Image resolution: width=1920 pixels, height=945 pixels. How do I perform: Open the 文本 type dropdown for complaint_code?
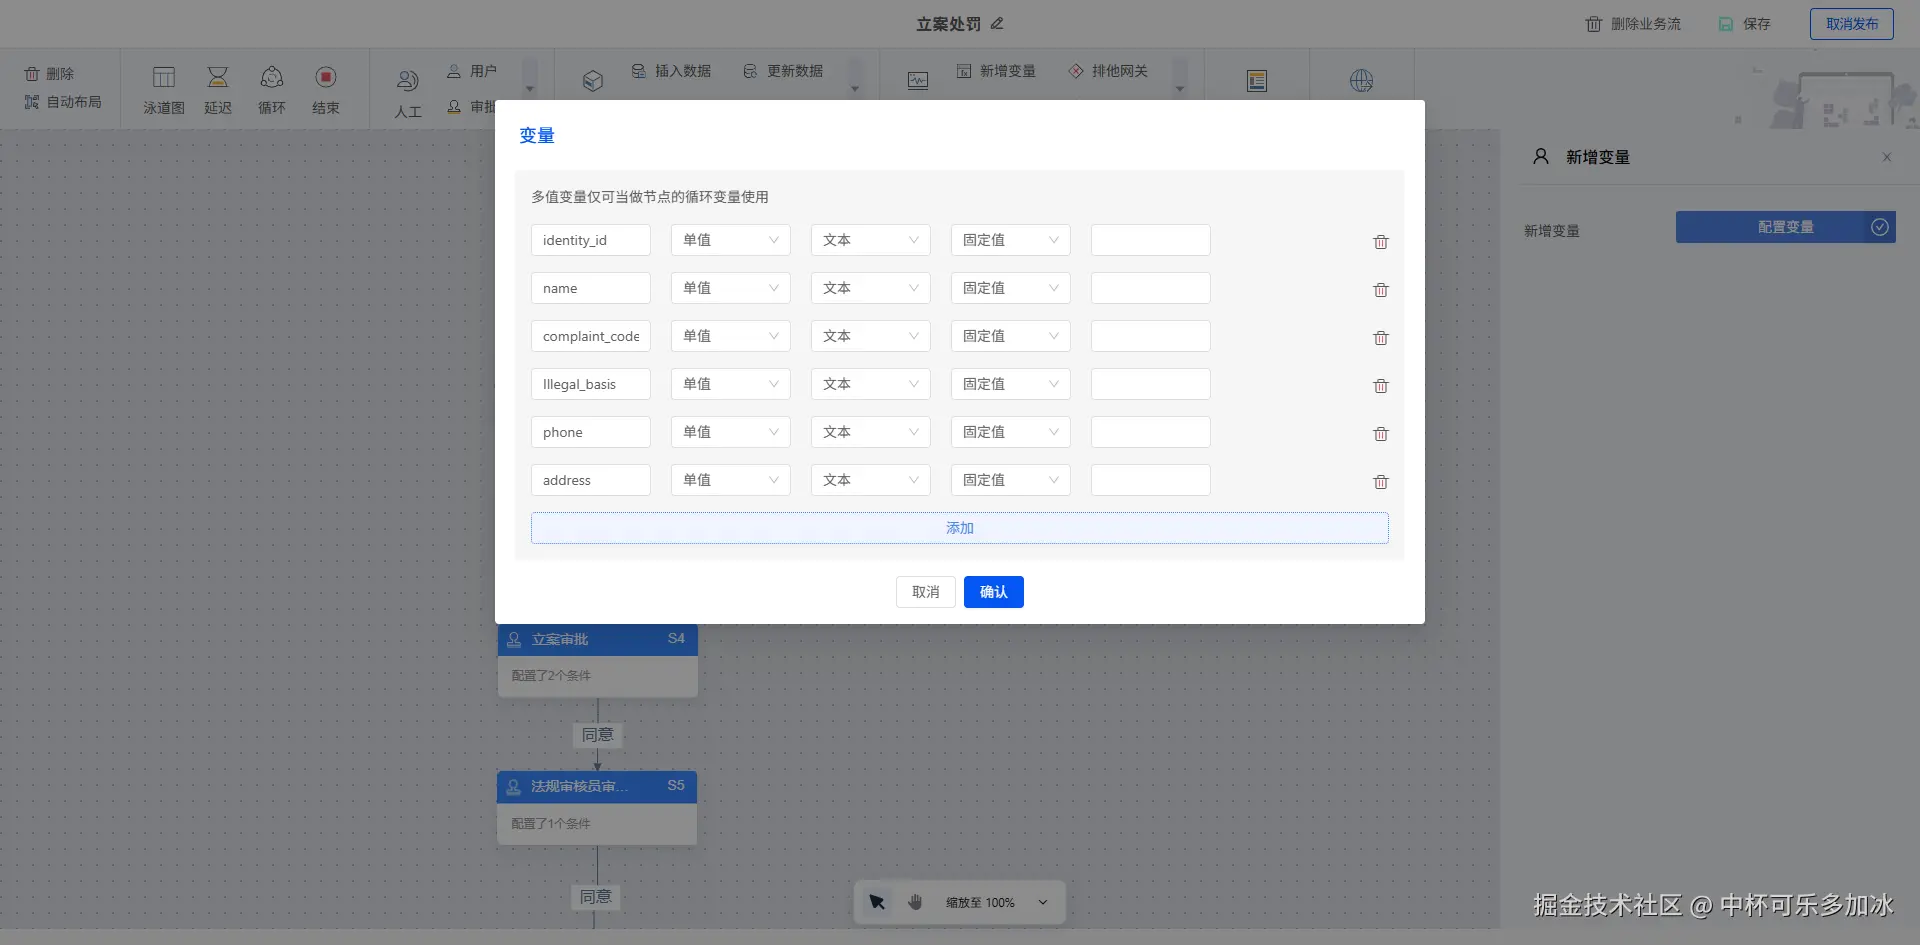(x=870, y=336)
